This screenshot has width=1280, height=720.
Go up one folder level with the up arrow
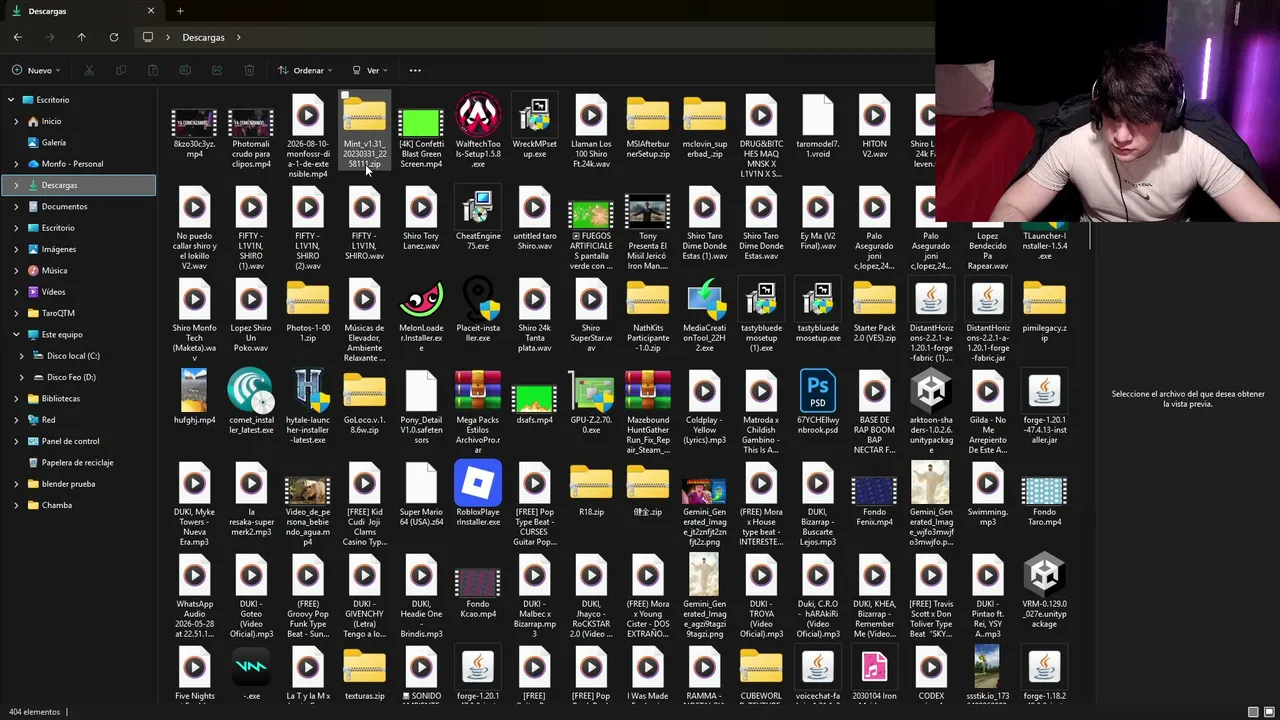tap(82, 37)
